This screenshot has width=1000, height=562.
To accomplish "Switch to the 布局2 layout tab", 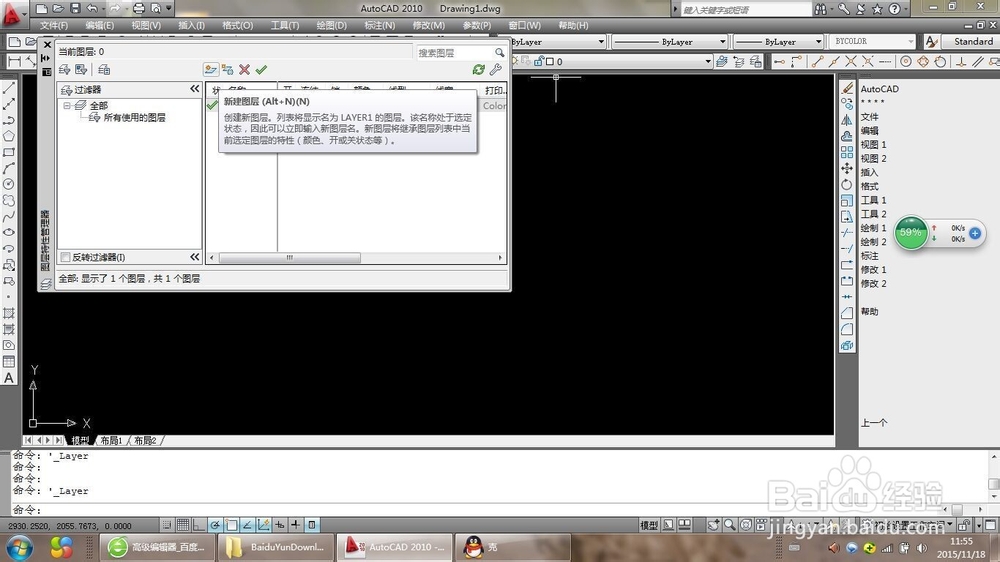I will (145, 441).
